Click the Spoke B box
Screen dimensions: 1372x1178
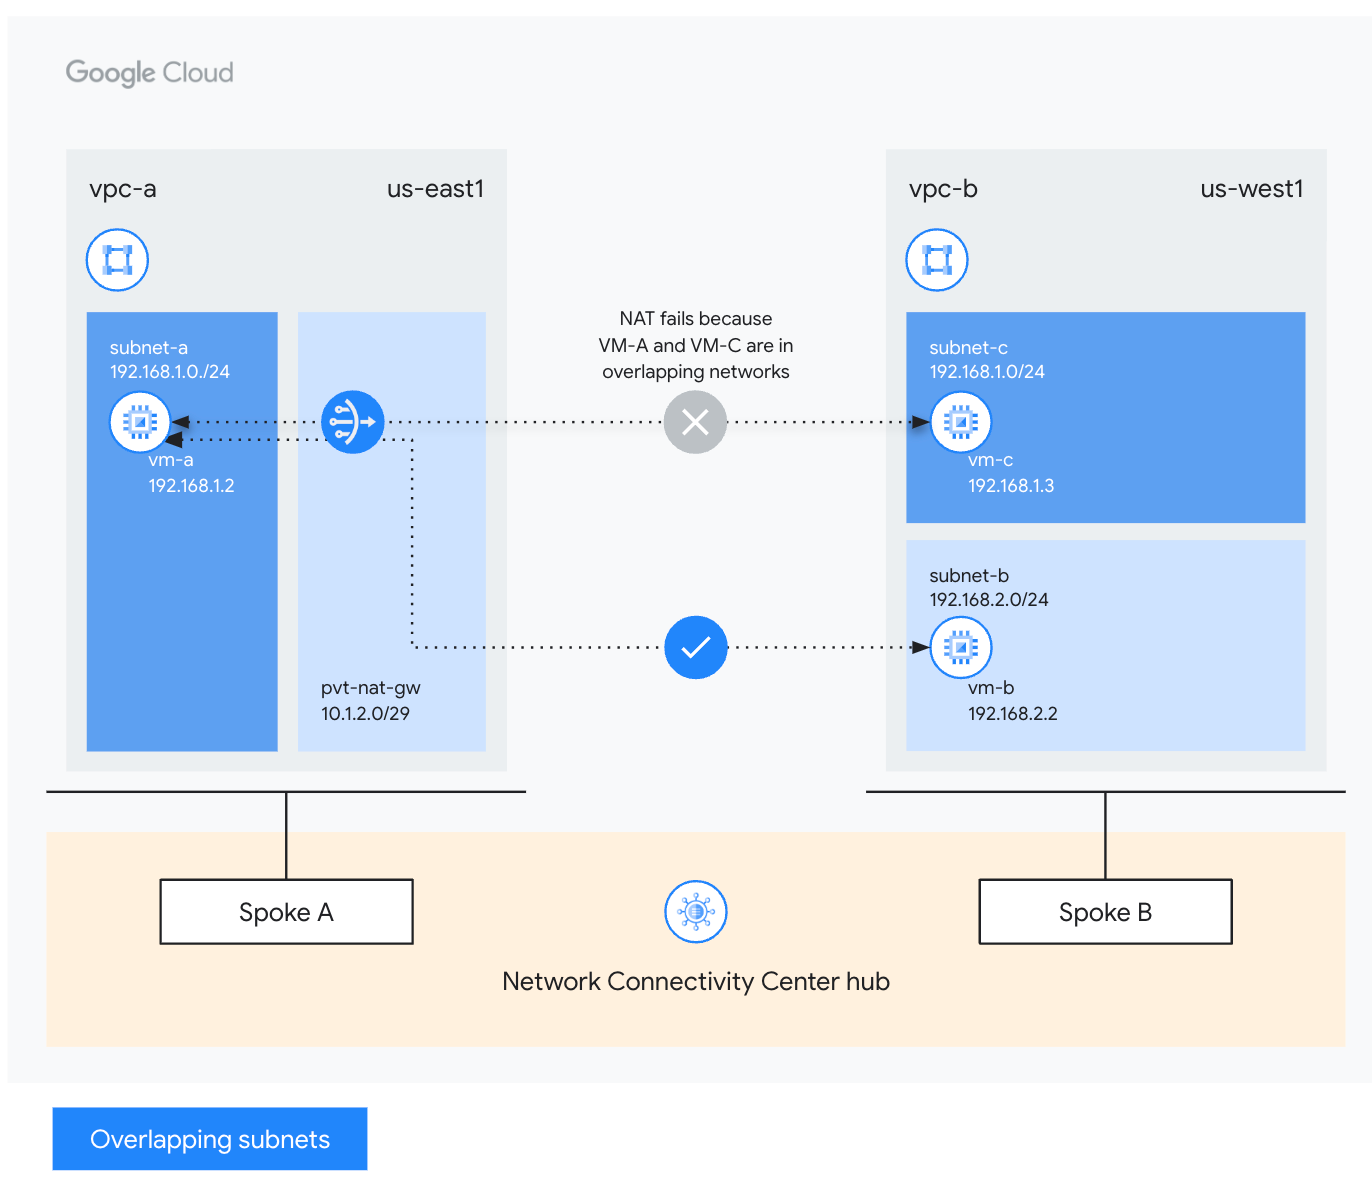(1105, 912)
